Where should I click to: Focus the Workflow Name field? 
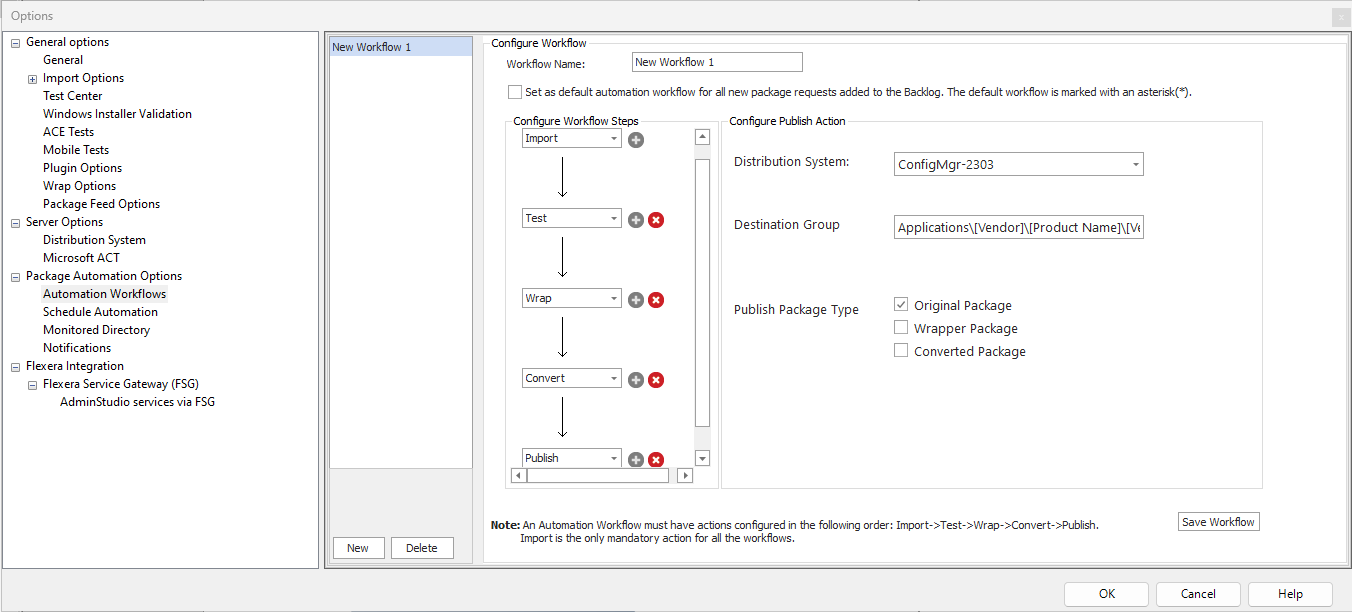pyautogui.click(x=718, y=62)
